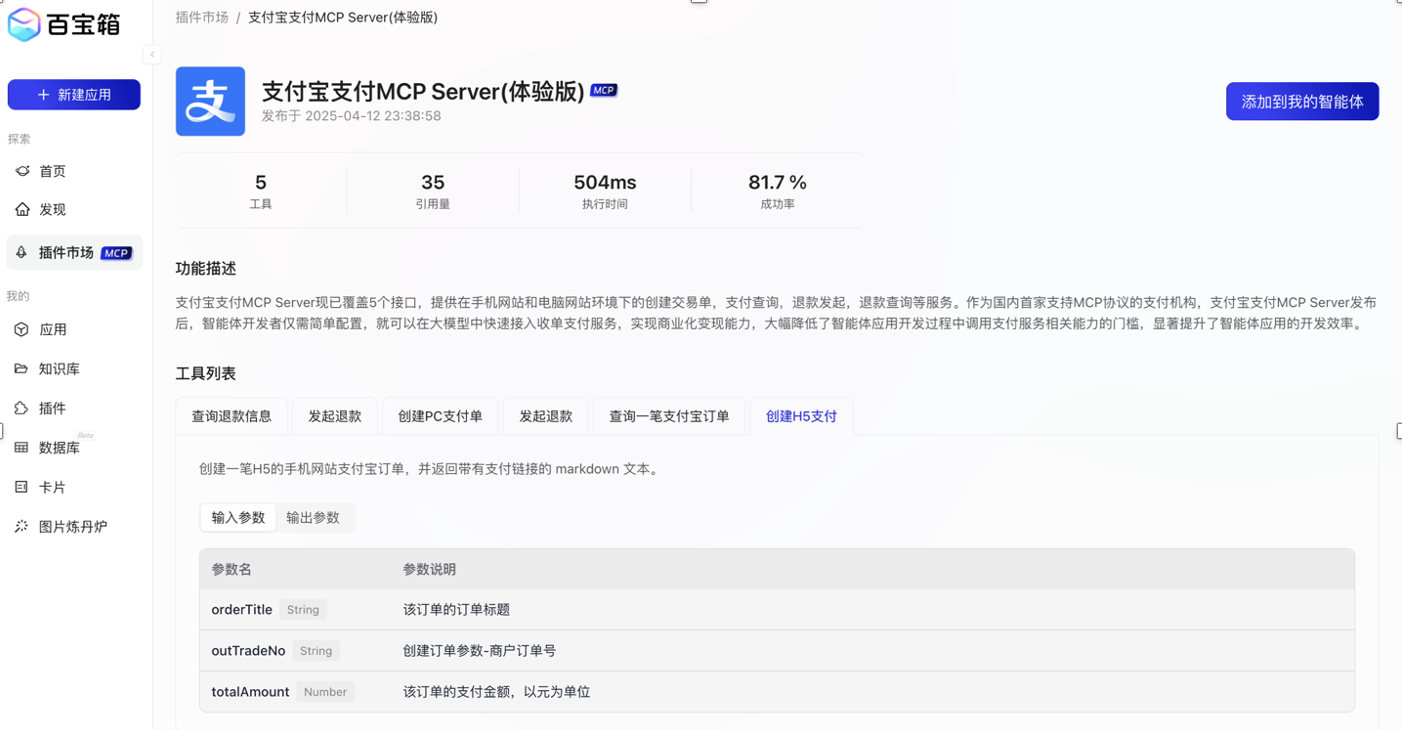Click the 参数名 column header
This screenshot has height=730, width=1402.
point(231,569)
